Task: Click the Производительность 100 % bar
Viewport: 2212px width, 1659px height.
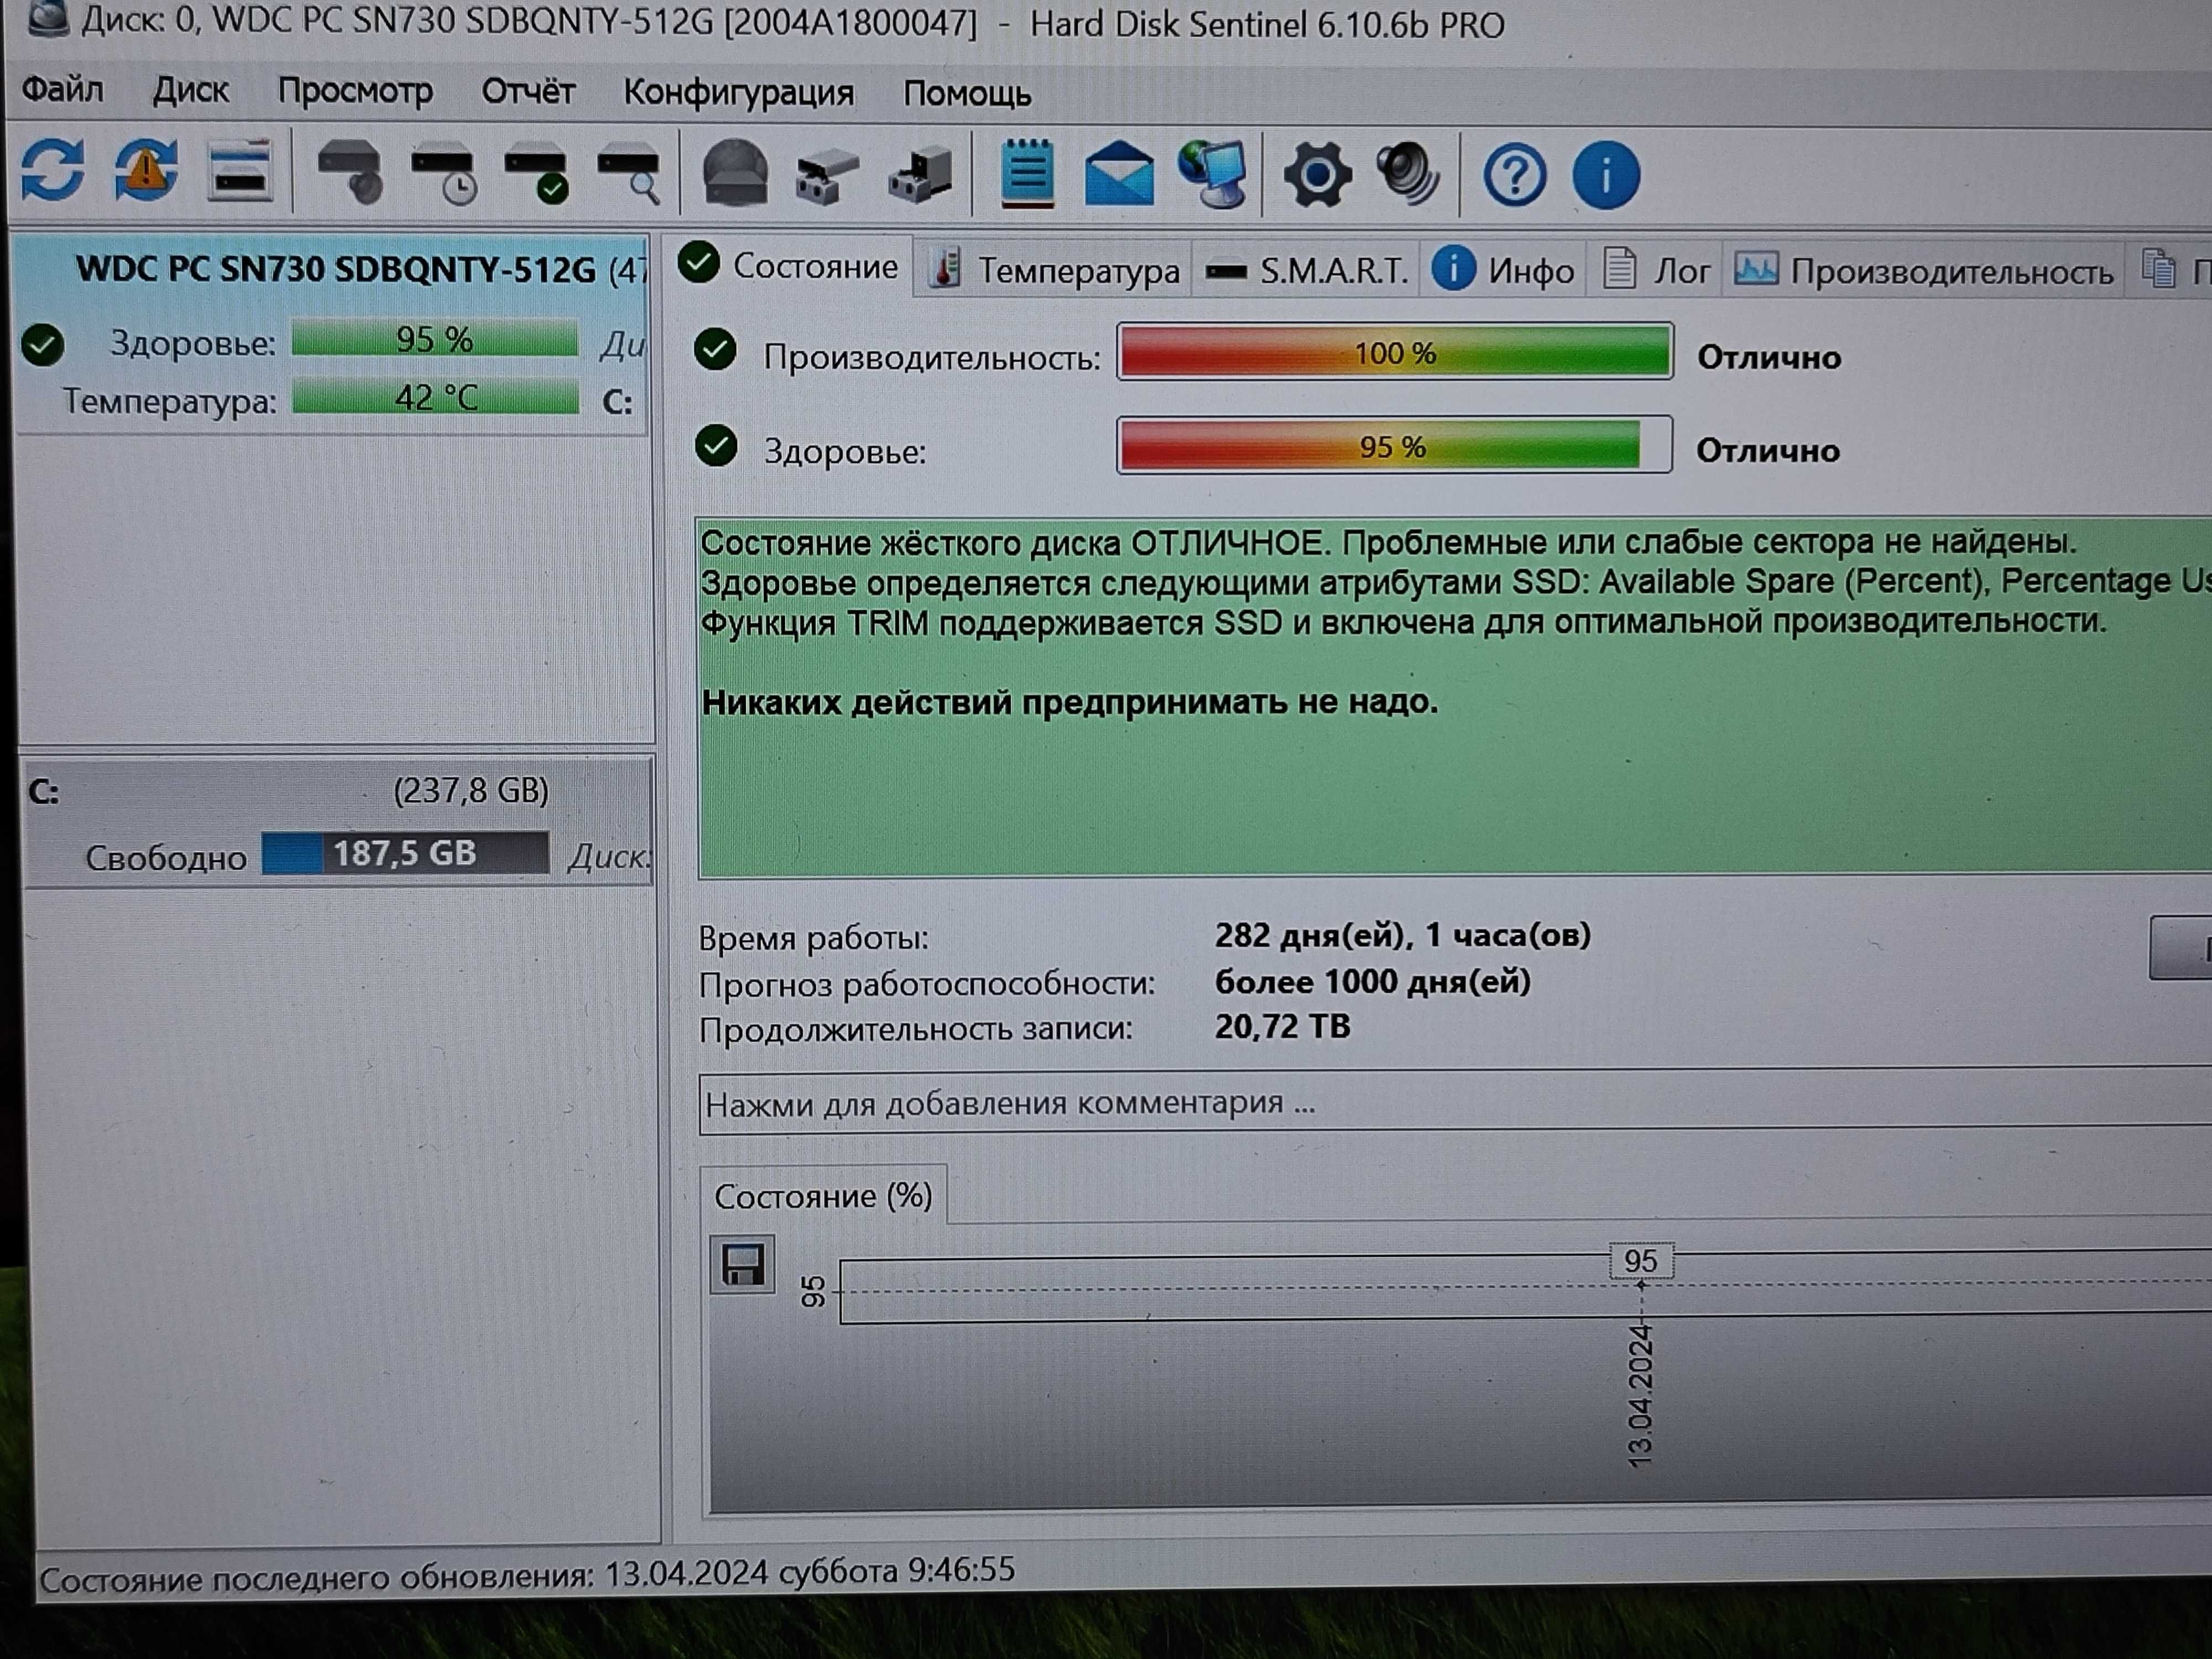Action: click(x=1394, y=352)
